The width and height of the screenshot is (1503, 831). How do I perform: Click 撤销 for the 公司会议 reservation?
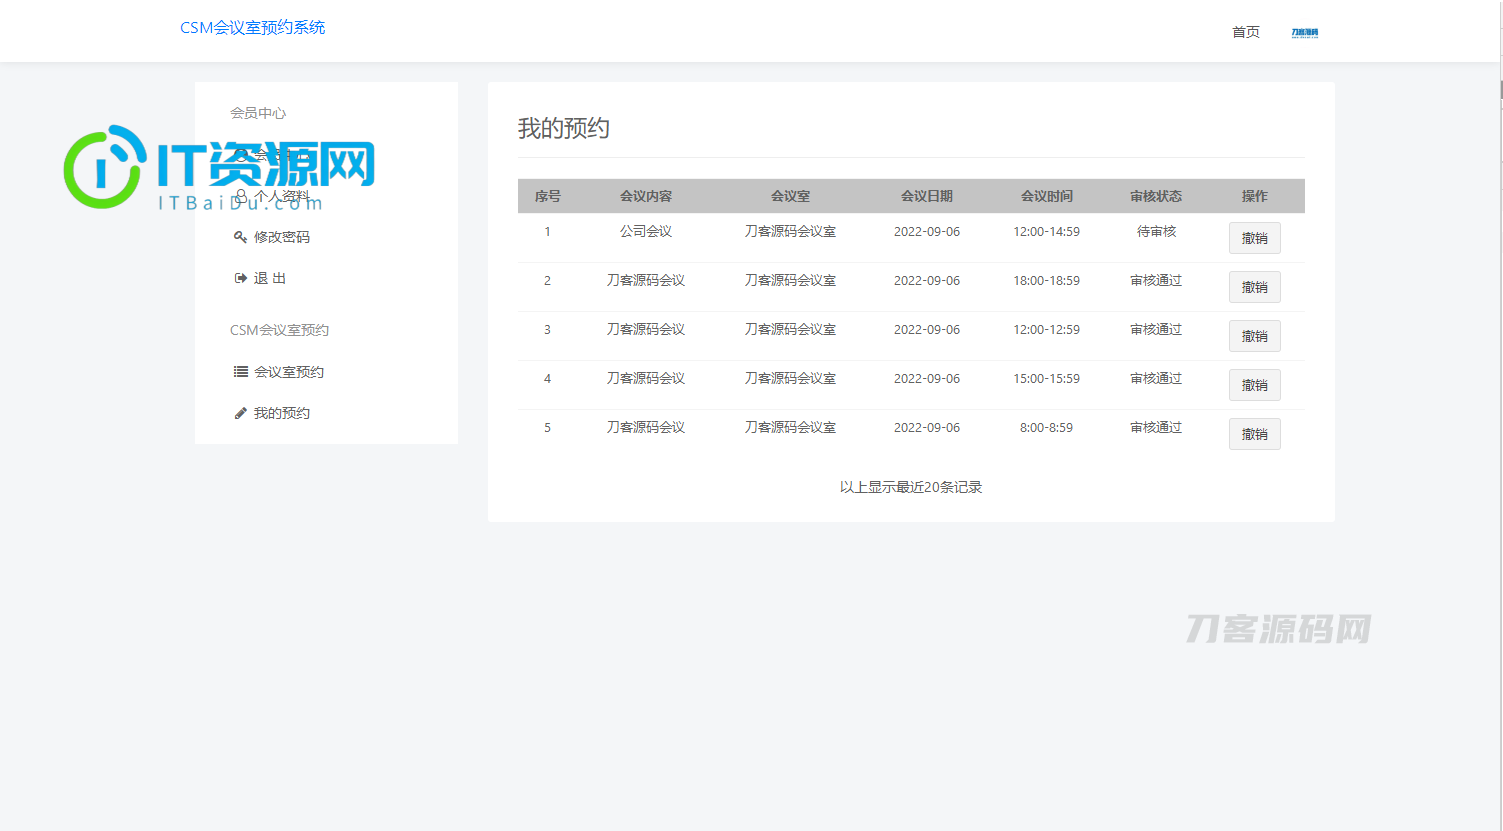[x=1254, y=238]
